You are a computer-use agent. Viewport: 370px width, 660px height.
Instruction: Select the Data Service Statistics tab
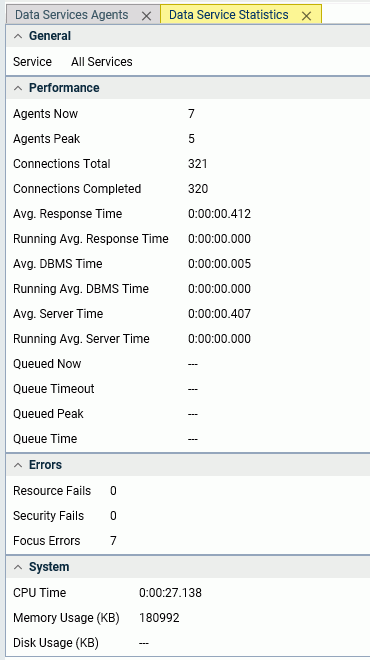coord(229,15)
